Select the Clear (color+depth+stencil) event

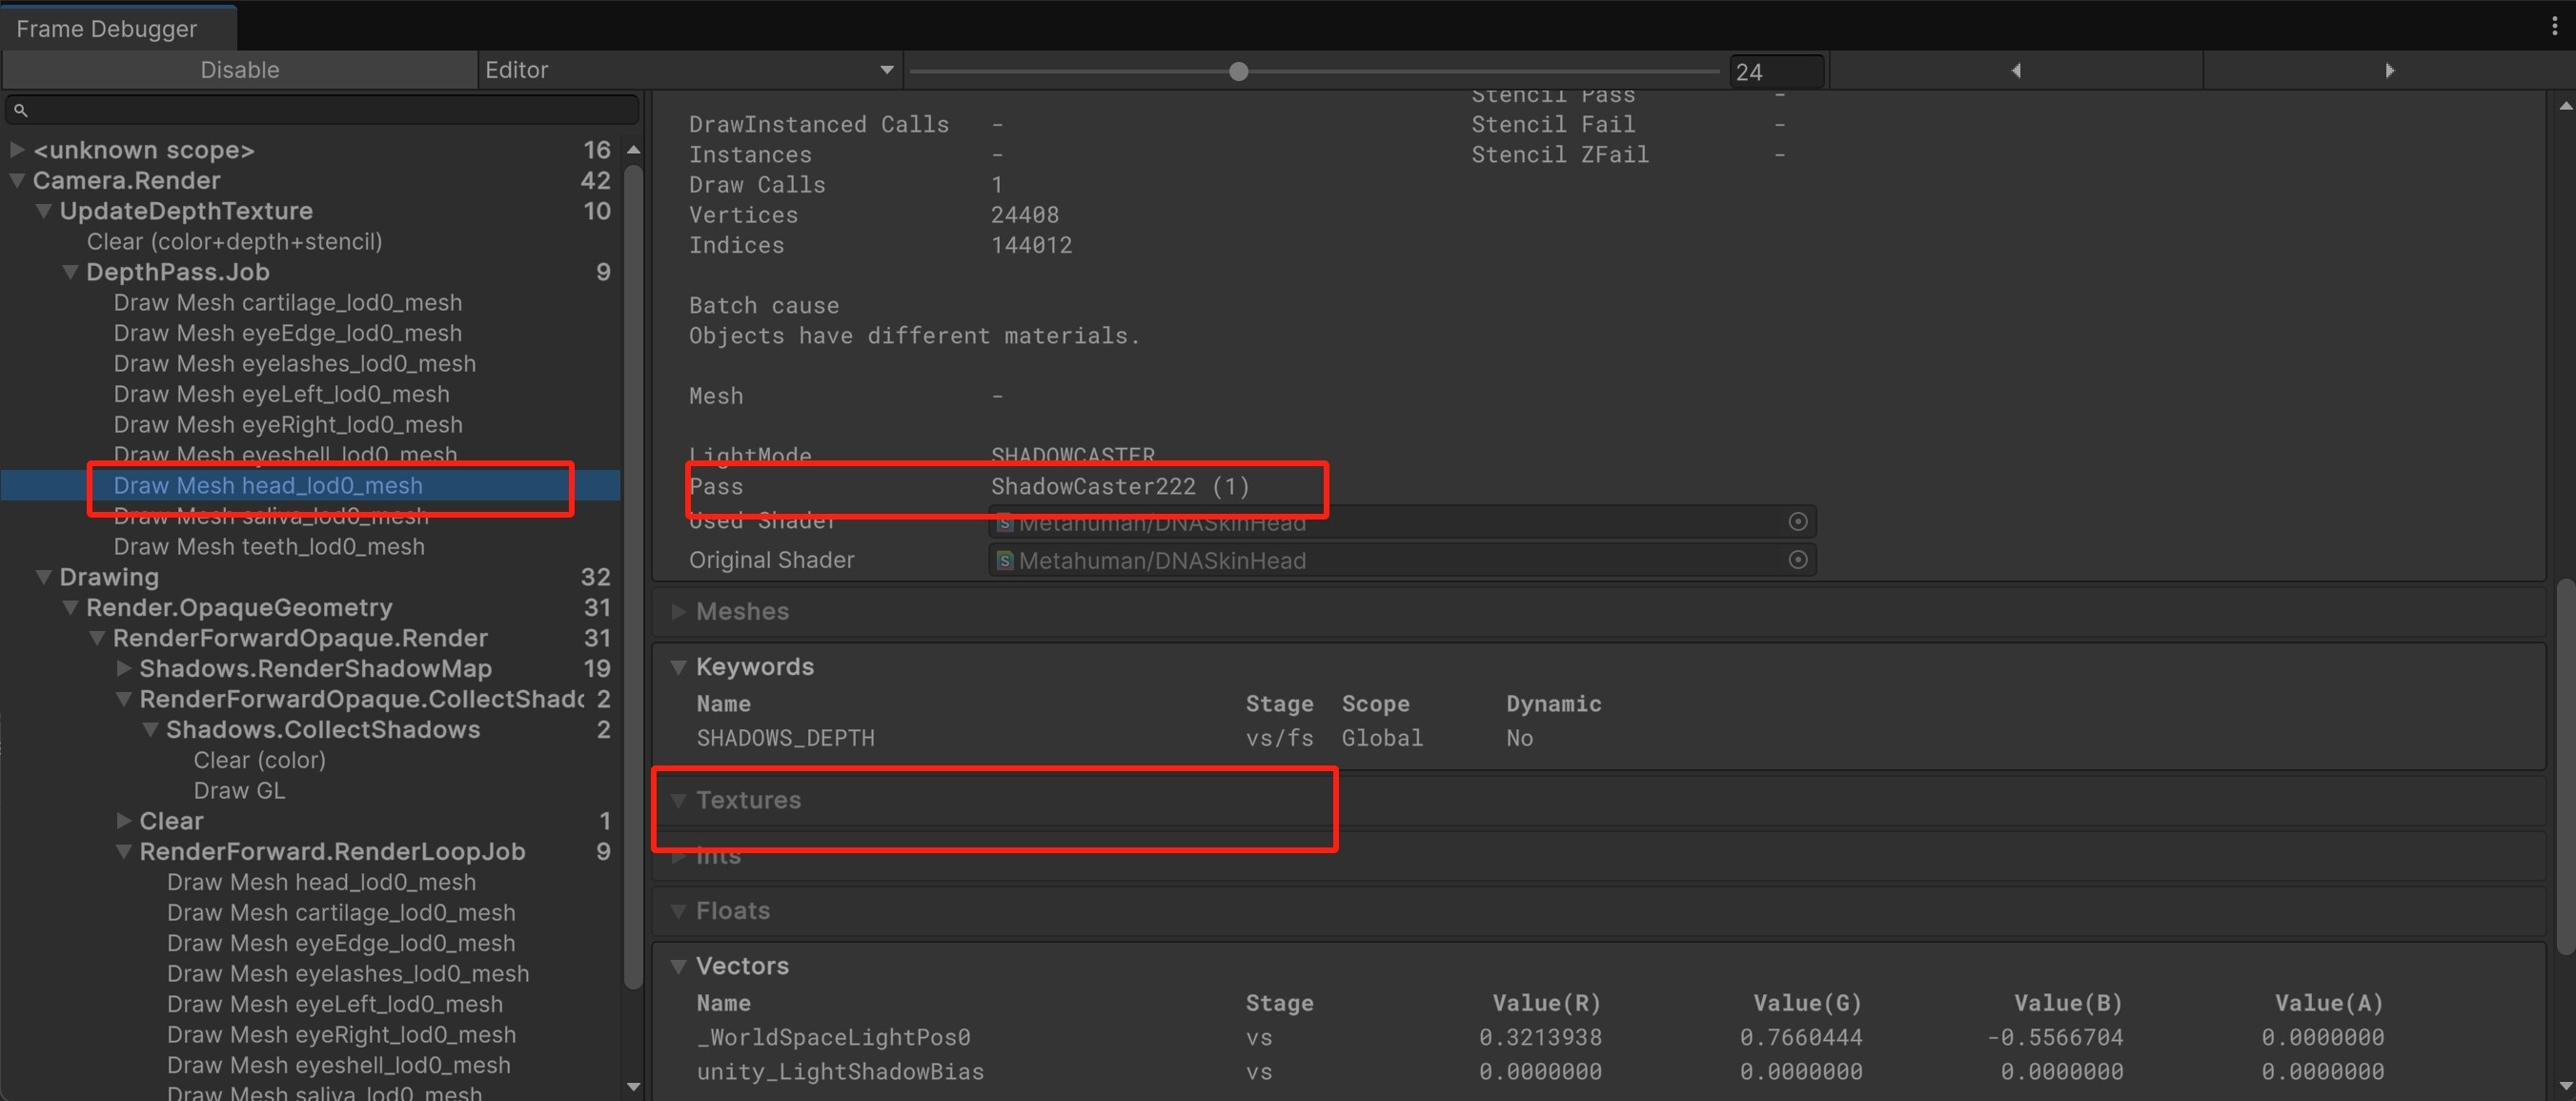point(234,241)
